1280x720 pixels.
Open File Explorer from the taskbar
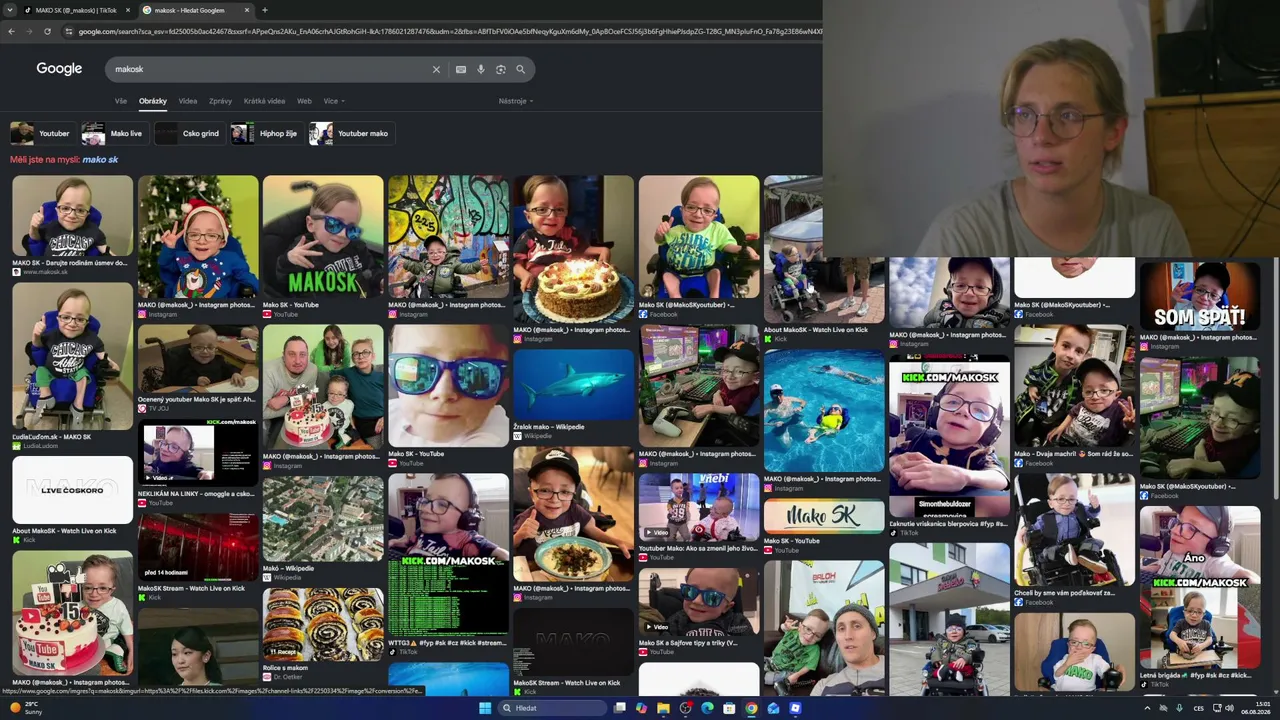[x=663, y=708]
